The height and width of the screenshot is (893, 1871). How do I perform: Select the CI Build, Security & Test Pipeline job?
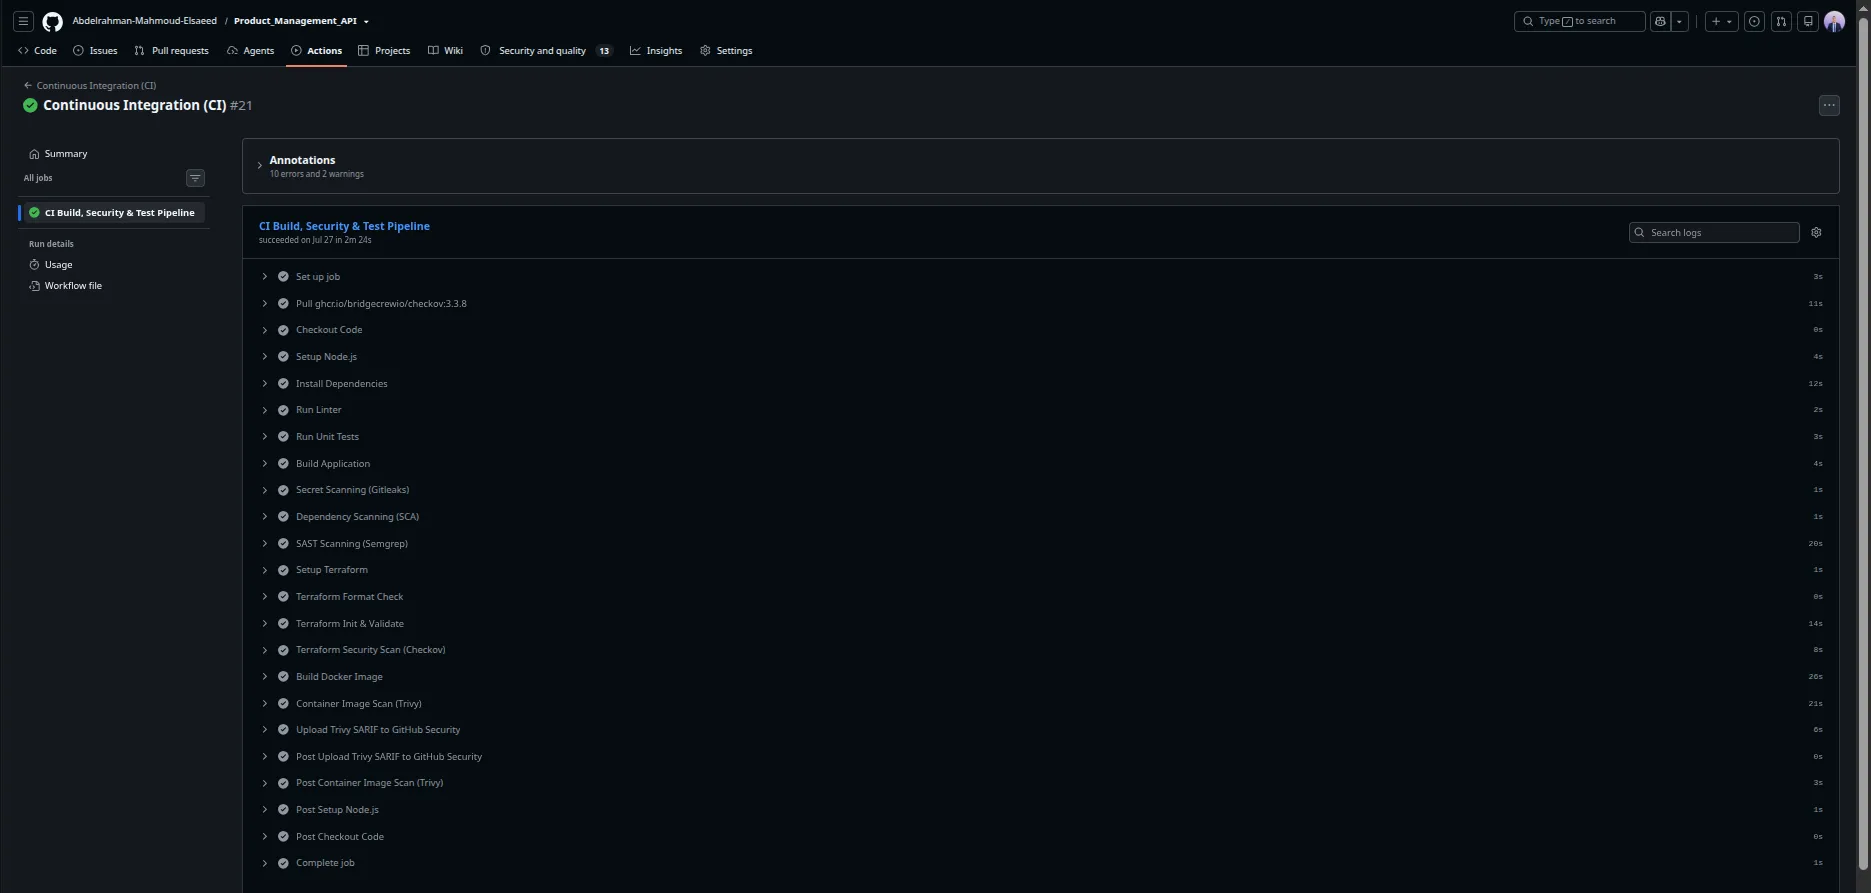pos(113,213)
